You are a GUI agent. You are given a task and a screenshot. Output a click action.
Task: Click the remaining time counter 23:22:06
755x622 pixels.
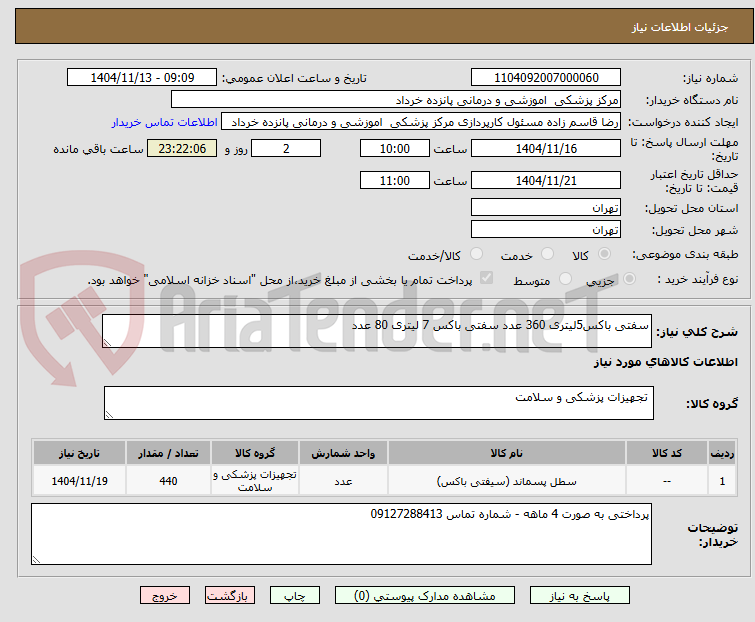click(x=182, y=149)
